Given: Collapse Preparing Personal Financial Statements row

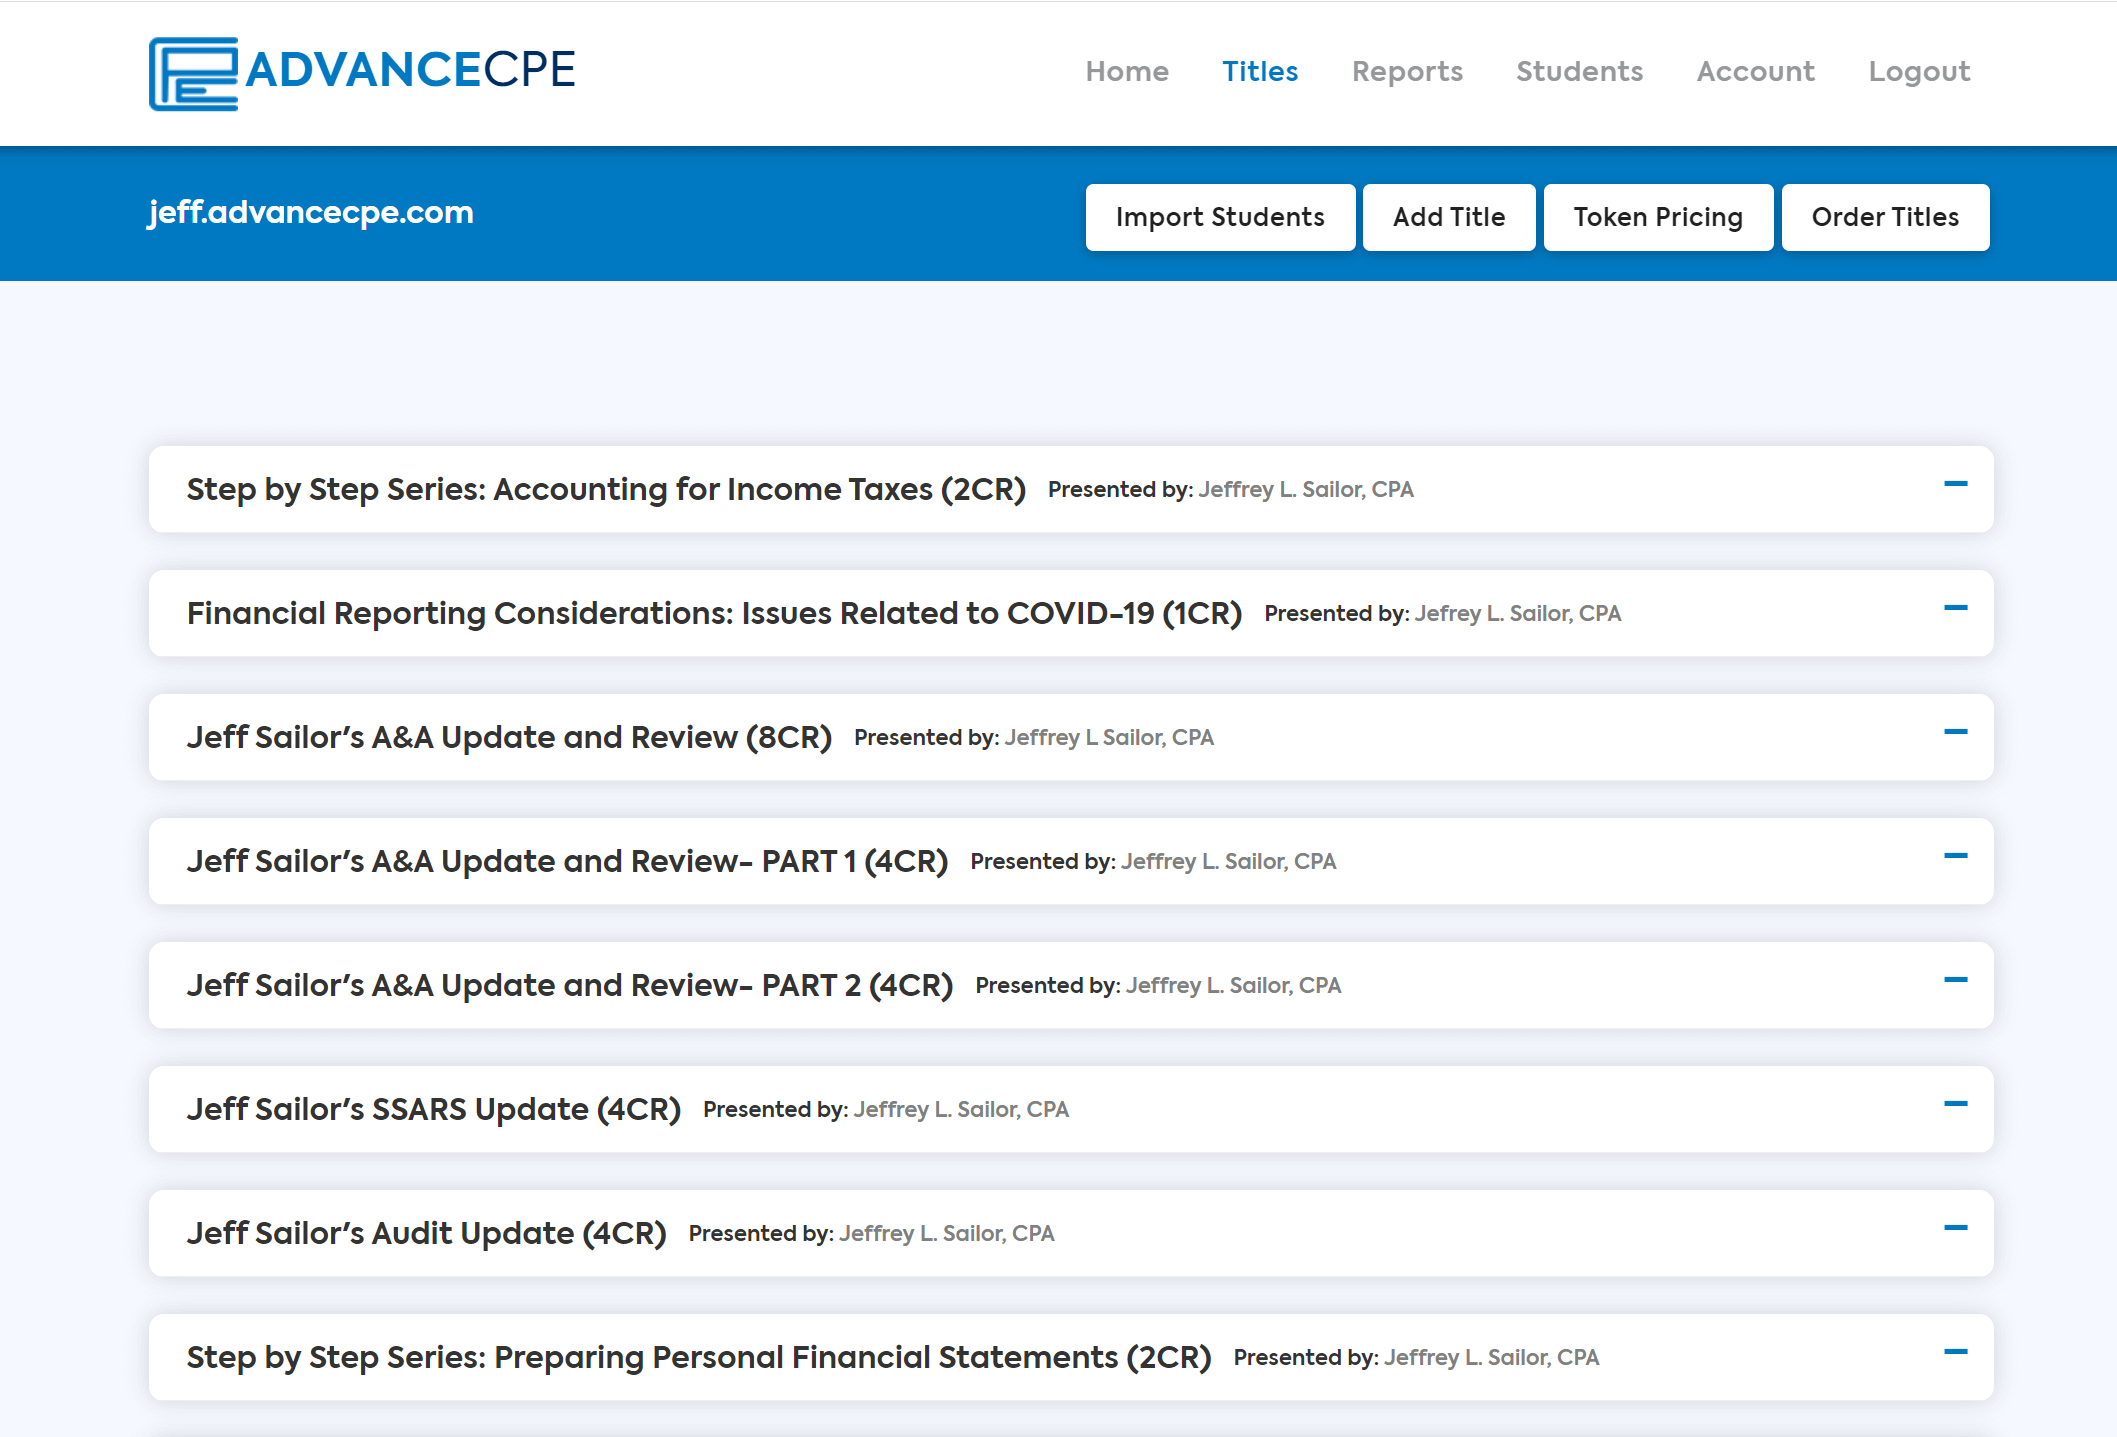Looking at the screenshot, I should tap(1955, 1353).
